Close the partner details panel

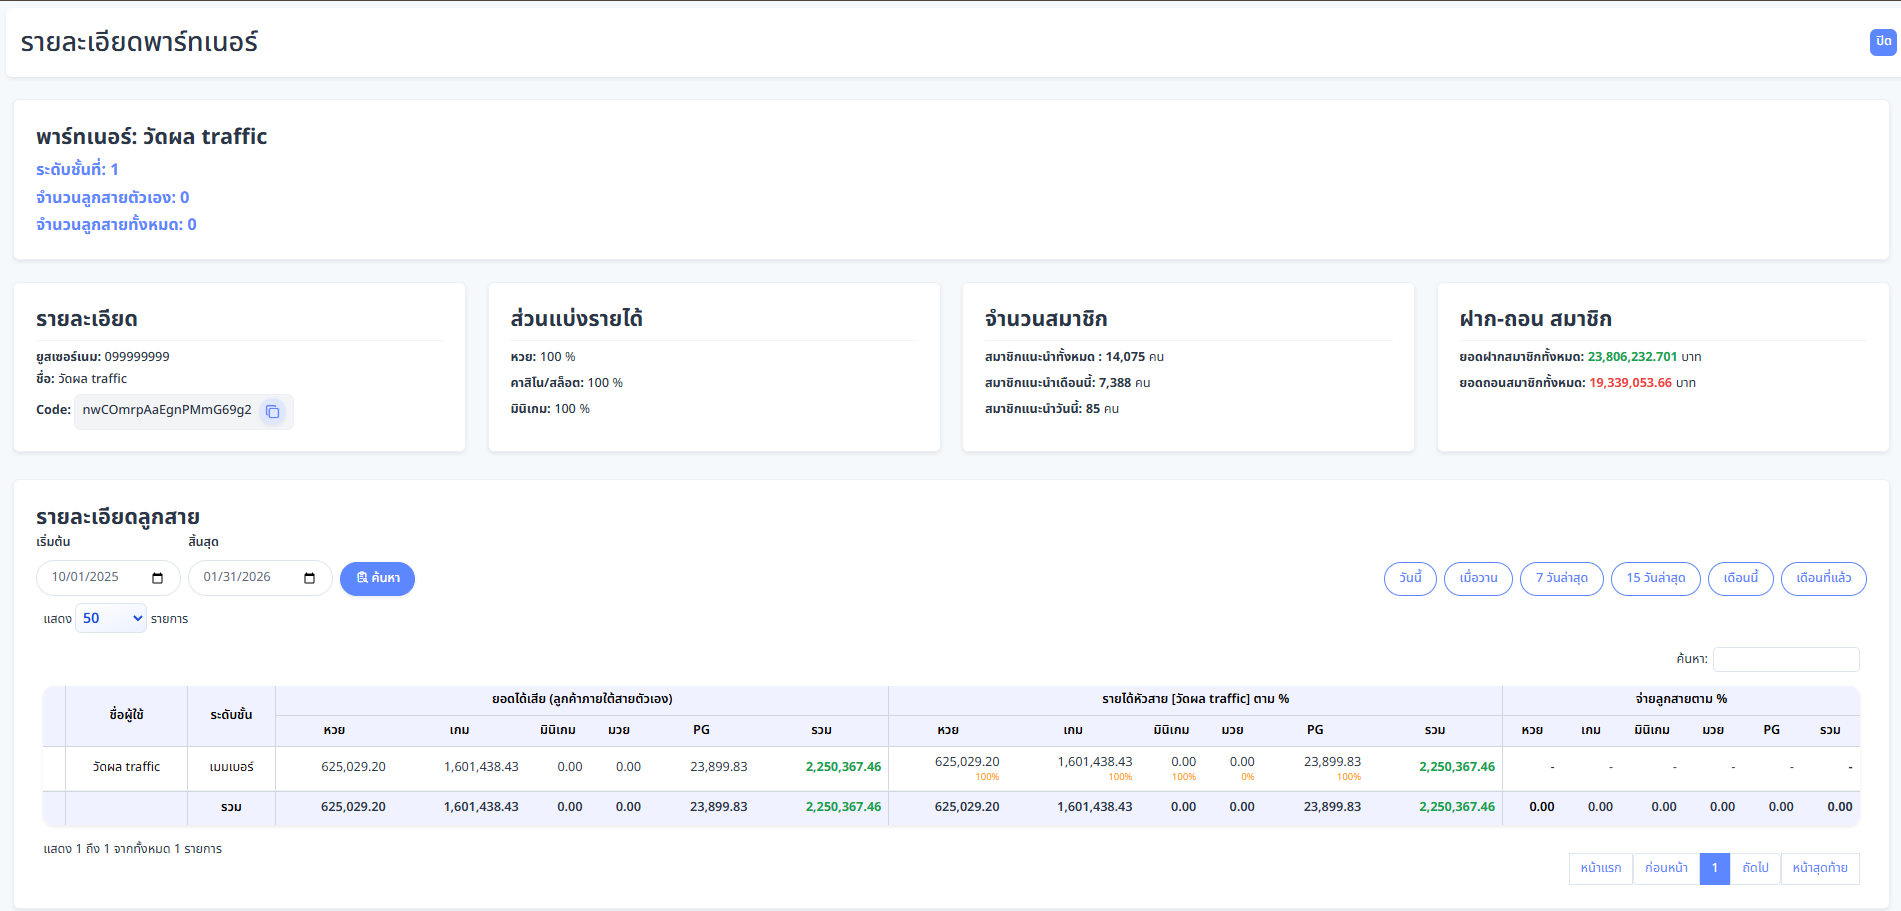[1882, 42]
